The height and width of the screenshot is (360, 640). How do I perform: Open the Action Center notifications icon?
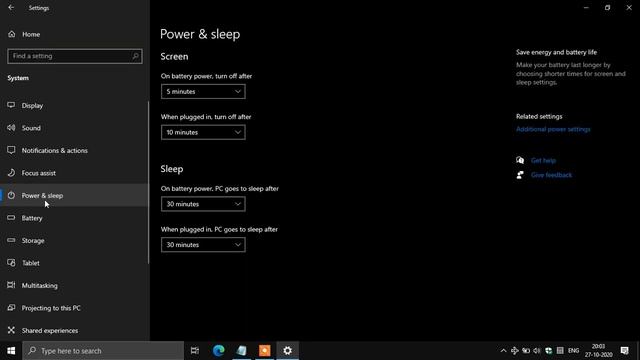[x=624, y=351]
